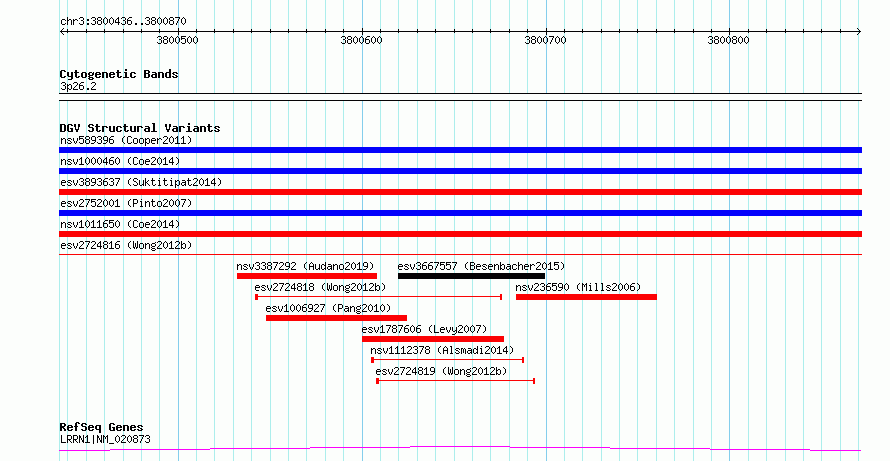The image size is (890, 461).
Task: Open variant esv3667557 (Besenbacher2015) label
Action: coord(481,266)
